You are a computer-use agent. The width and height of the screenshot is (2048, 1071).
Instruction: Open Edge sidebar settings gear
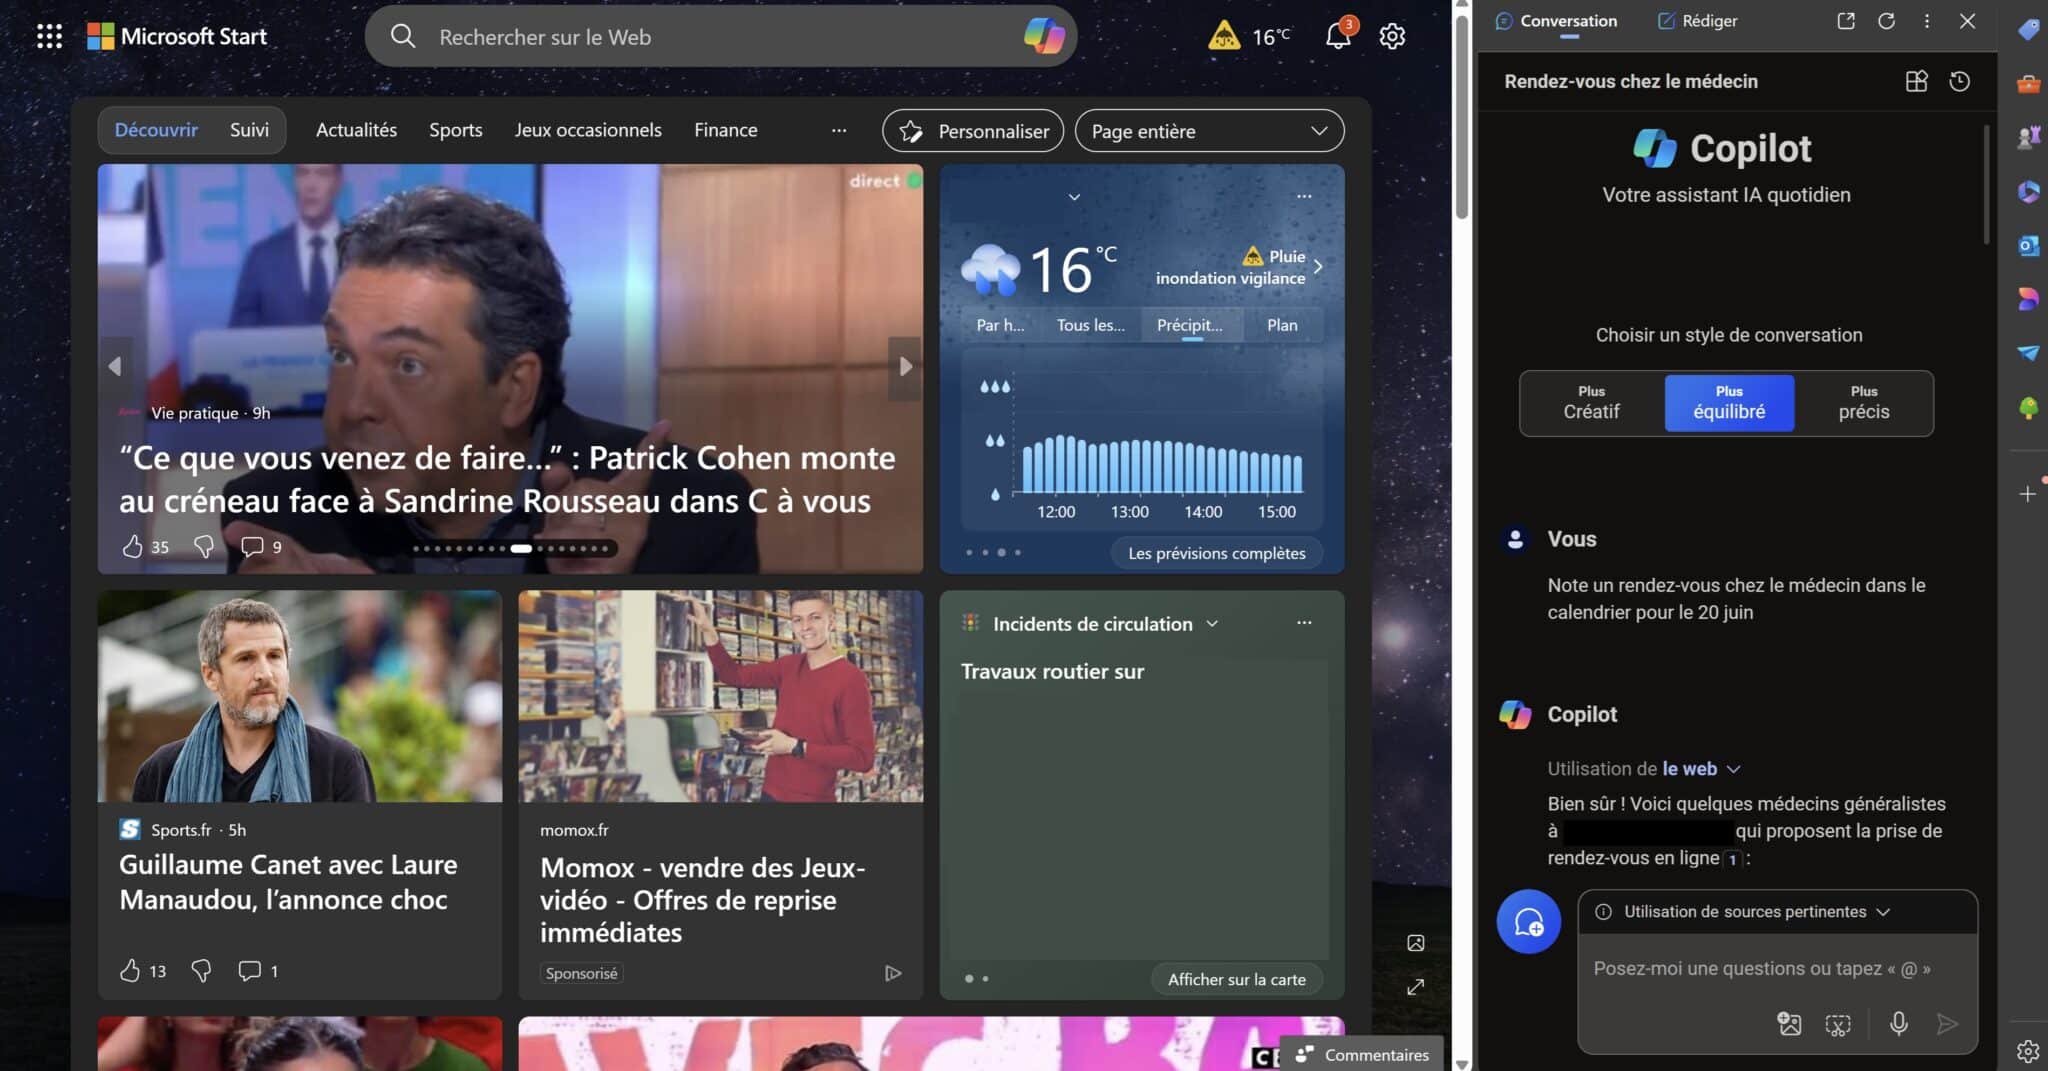click(2027, 1050)
